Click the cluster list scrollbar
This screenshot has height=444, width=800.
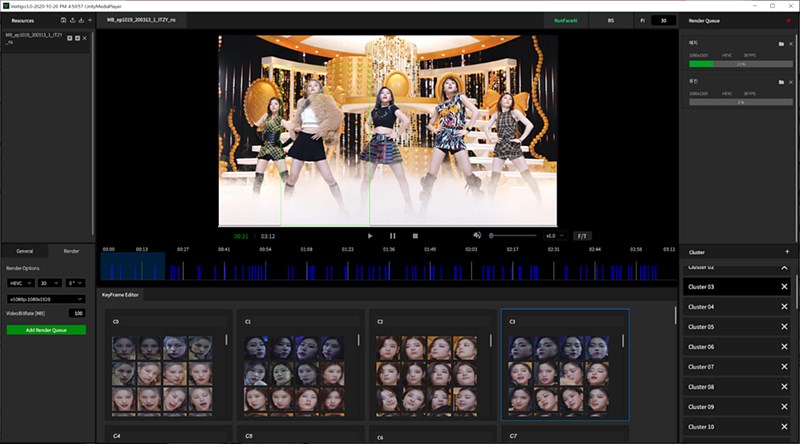(x=796, y=292)
